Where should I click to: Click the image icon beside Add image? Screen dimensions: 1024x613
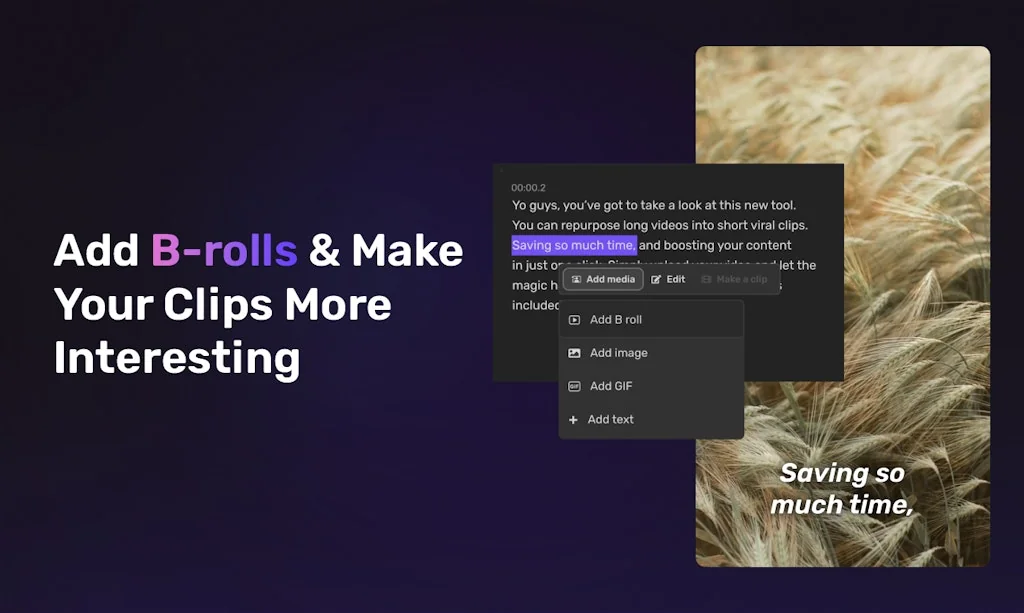tap(574, 353)
